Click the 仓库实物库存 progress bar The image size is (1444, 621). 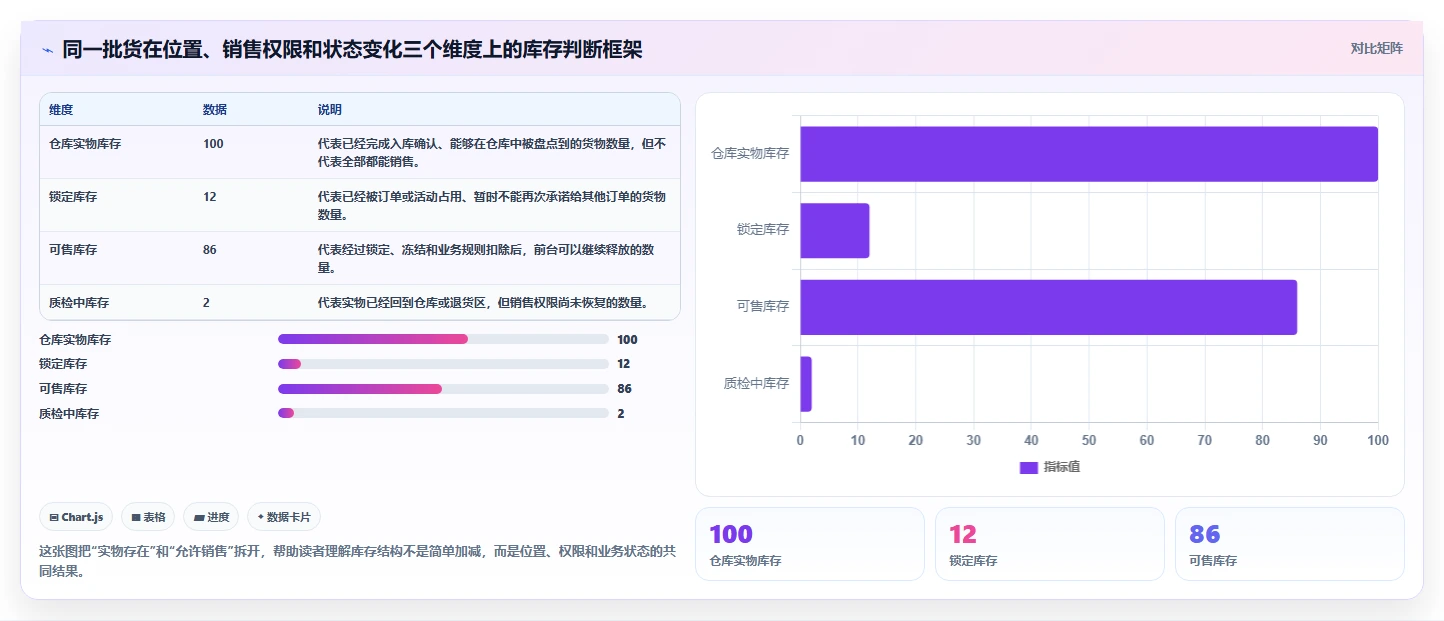click(x=443, y=339)
